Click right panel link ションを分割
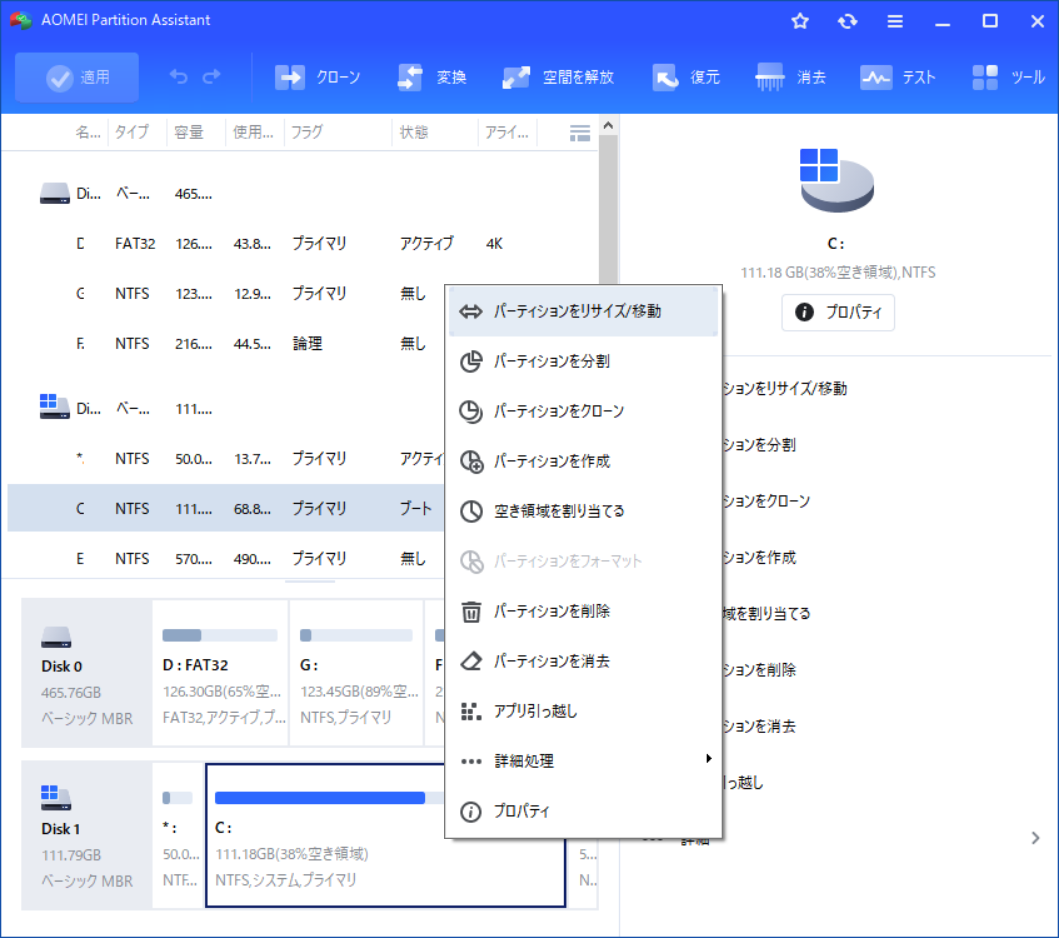The height and width of the screenshot is (938, 1059). pyautogui.click(x=759, y=445)
